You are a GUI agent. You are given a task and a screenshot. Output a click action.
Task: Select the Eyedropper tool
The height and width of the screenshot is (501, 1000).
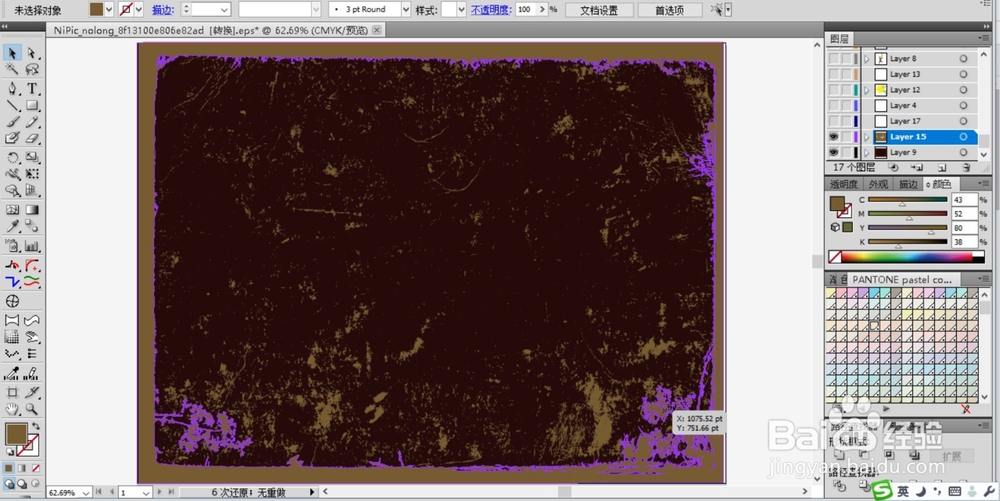[12, 226]
